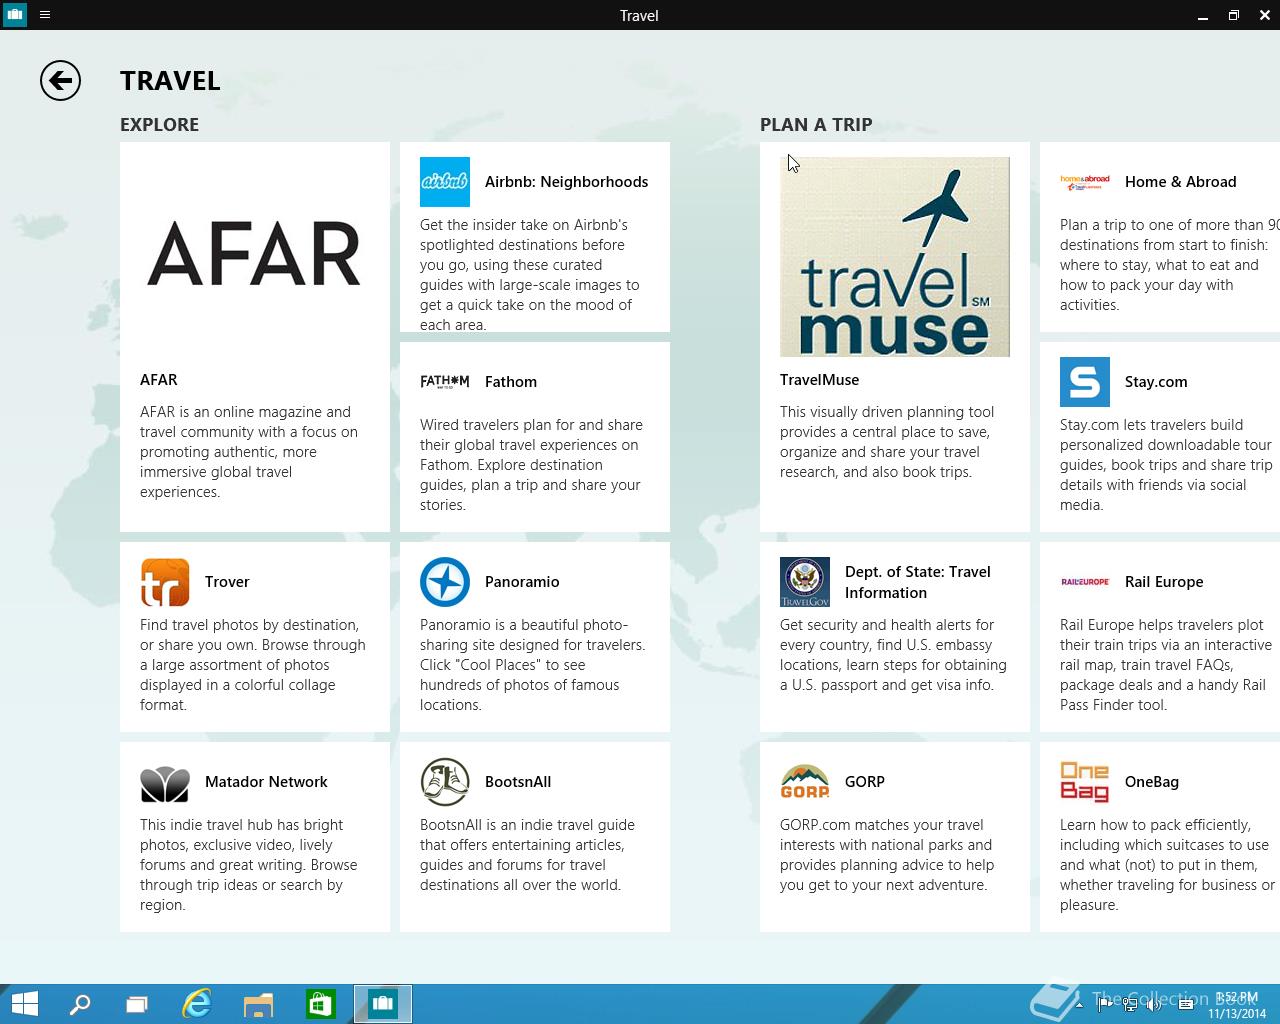Click the EXPLORE section heading
This screenshot has width=1280, height=1024.
click(159, 125)
